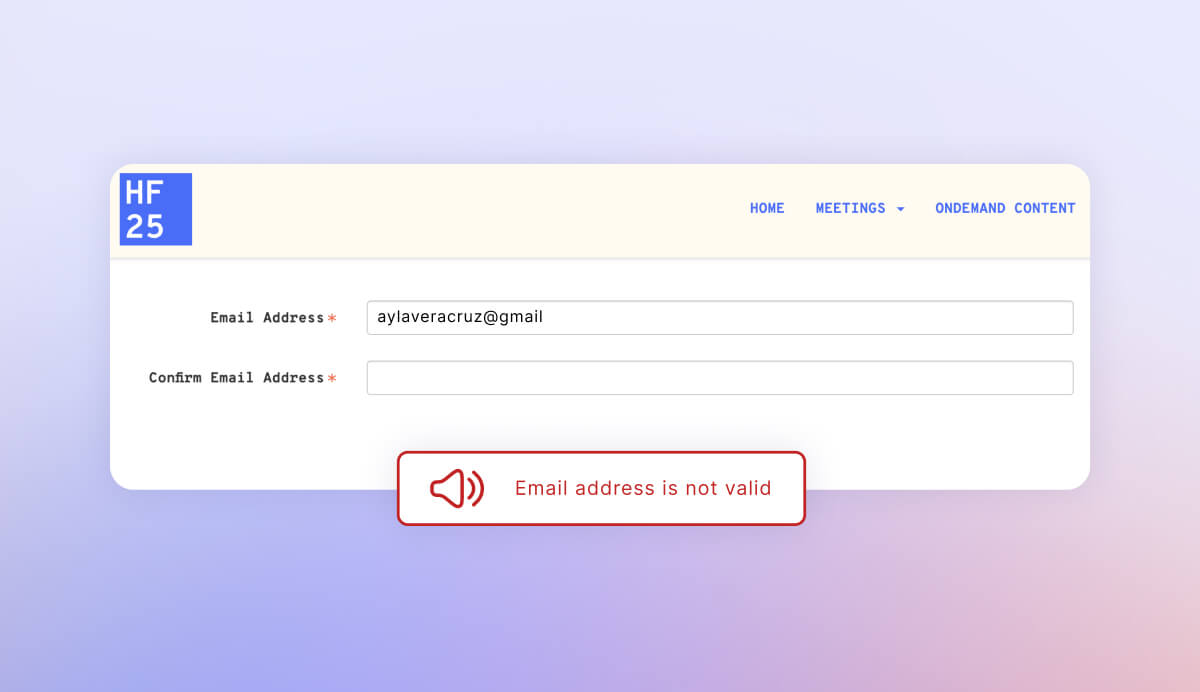Click the purple gradient background outside the card
Image resolution: width=1200 pixels, height=692 pixels.
pyautogui.click(x=600, y=610)
